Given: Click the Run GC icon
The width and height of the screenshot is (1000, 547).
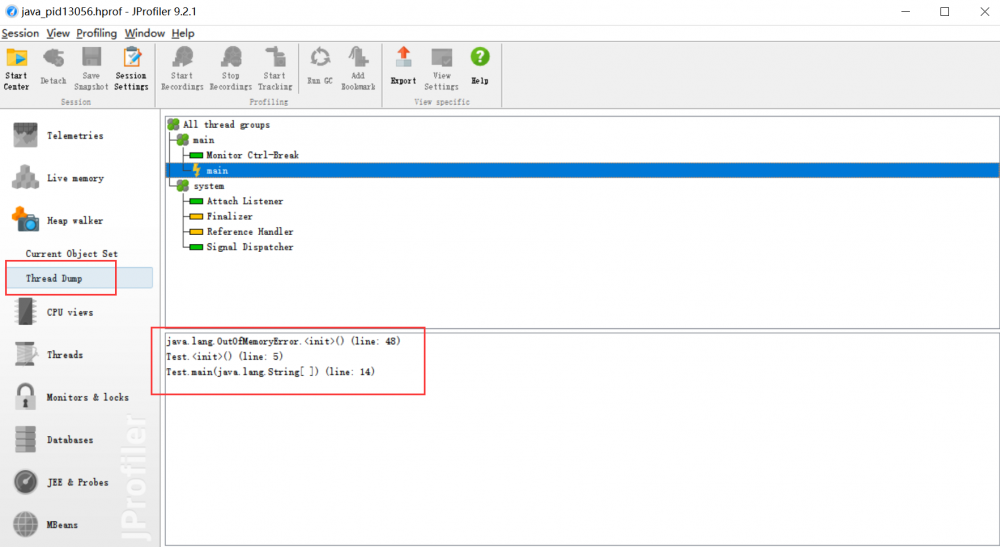Looking at the screenshot, I should (x=320, y=66).
